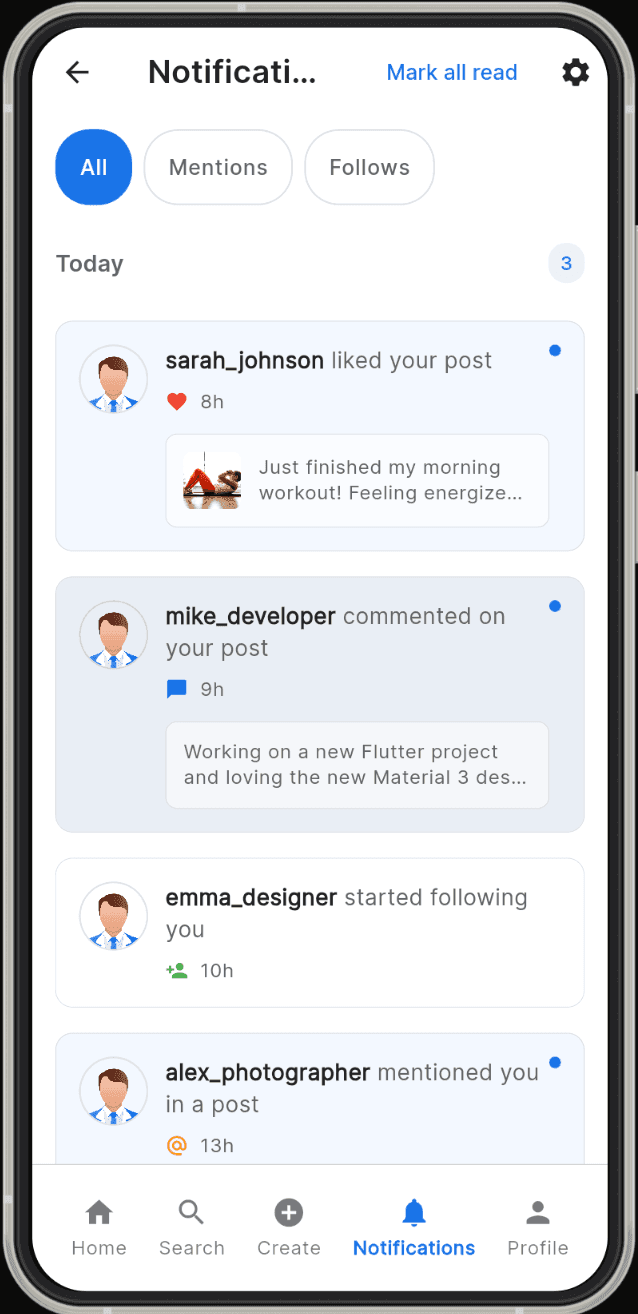Tap the heart icon on sarah_johnson's notification
This screenshot has width=638, height=1314.
[176, 401]
